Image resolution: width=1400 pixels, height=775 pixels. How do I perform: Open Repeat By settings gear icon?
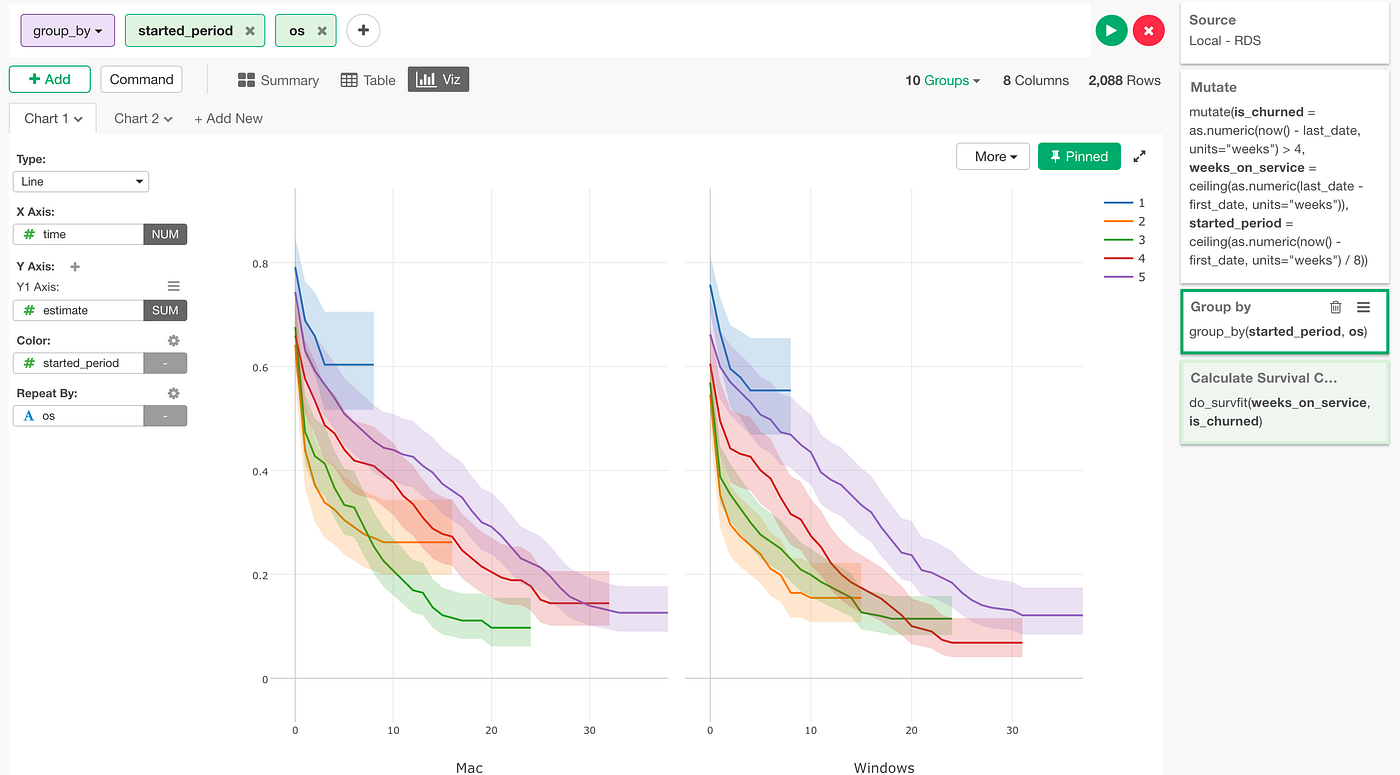(x=172, y=393)
